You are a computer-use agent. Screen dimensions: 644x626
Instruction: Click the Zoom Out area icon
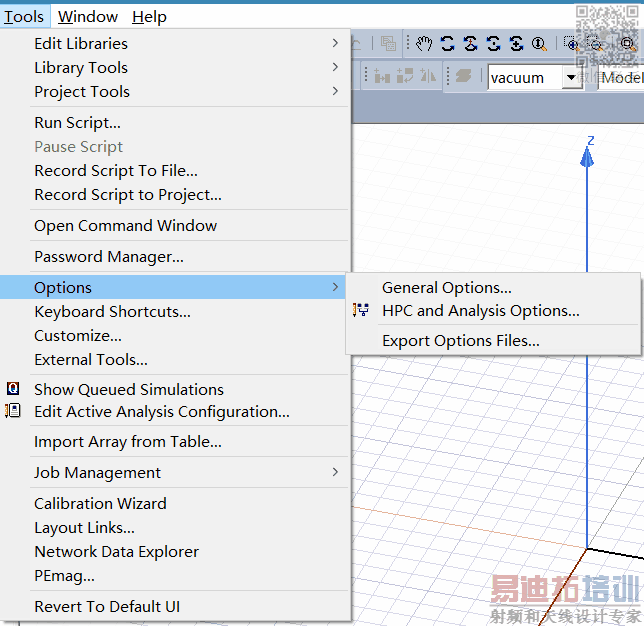[594, 43]
